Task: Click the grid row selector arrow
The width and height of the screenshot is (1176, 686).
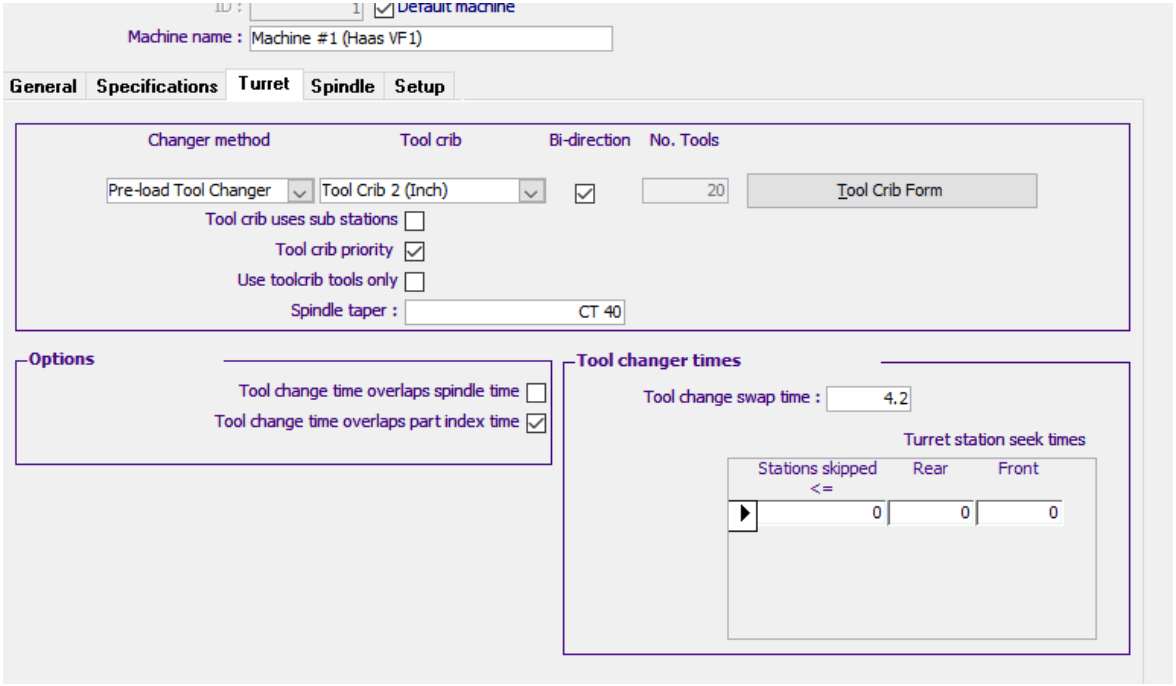Action: point(742,514)
